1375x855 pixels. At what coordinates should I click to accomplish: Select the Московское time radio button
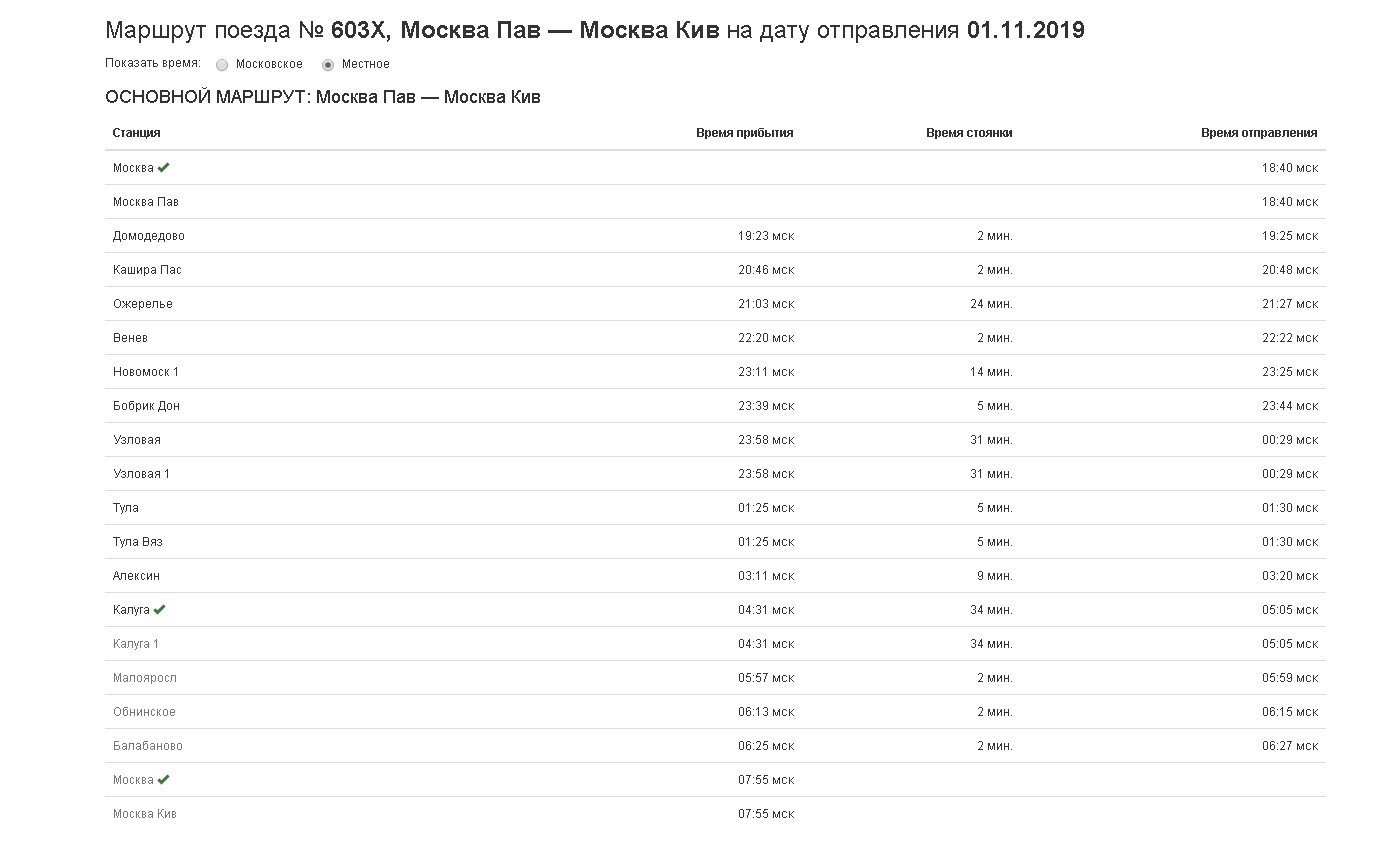pyautogui.click(x=222, y=65)
